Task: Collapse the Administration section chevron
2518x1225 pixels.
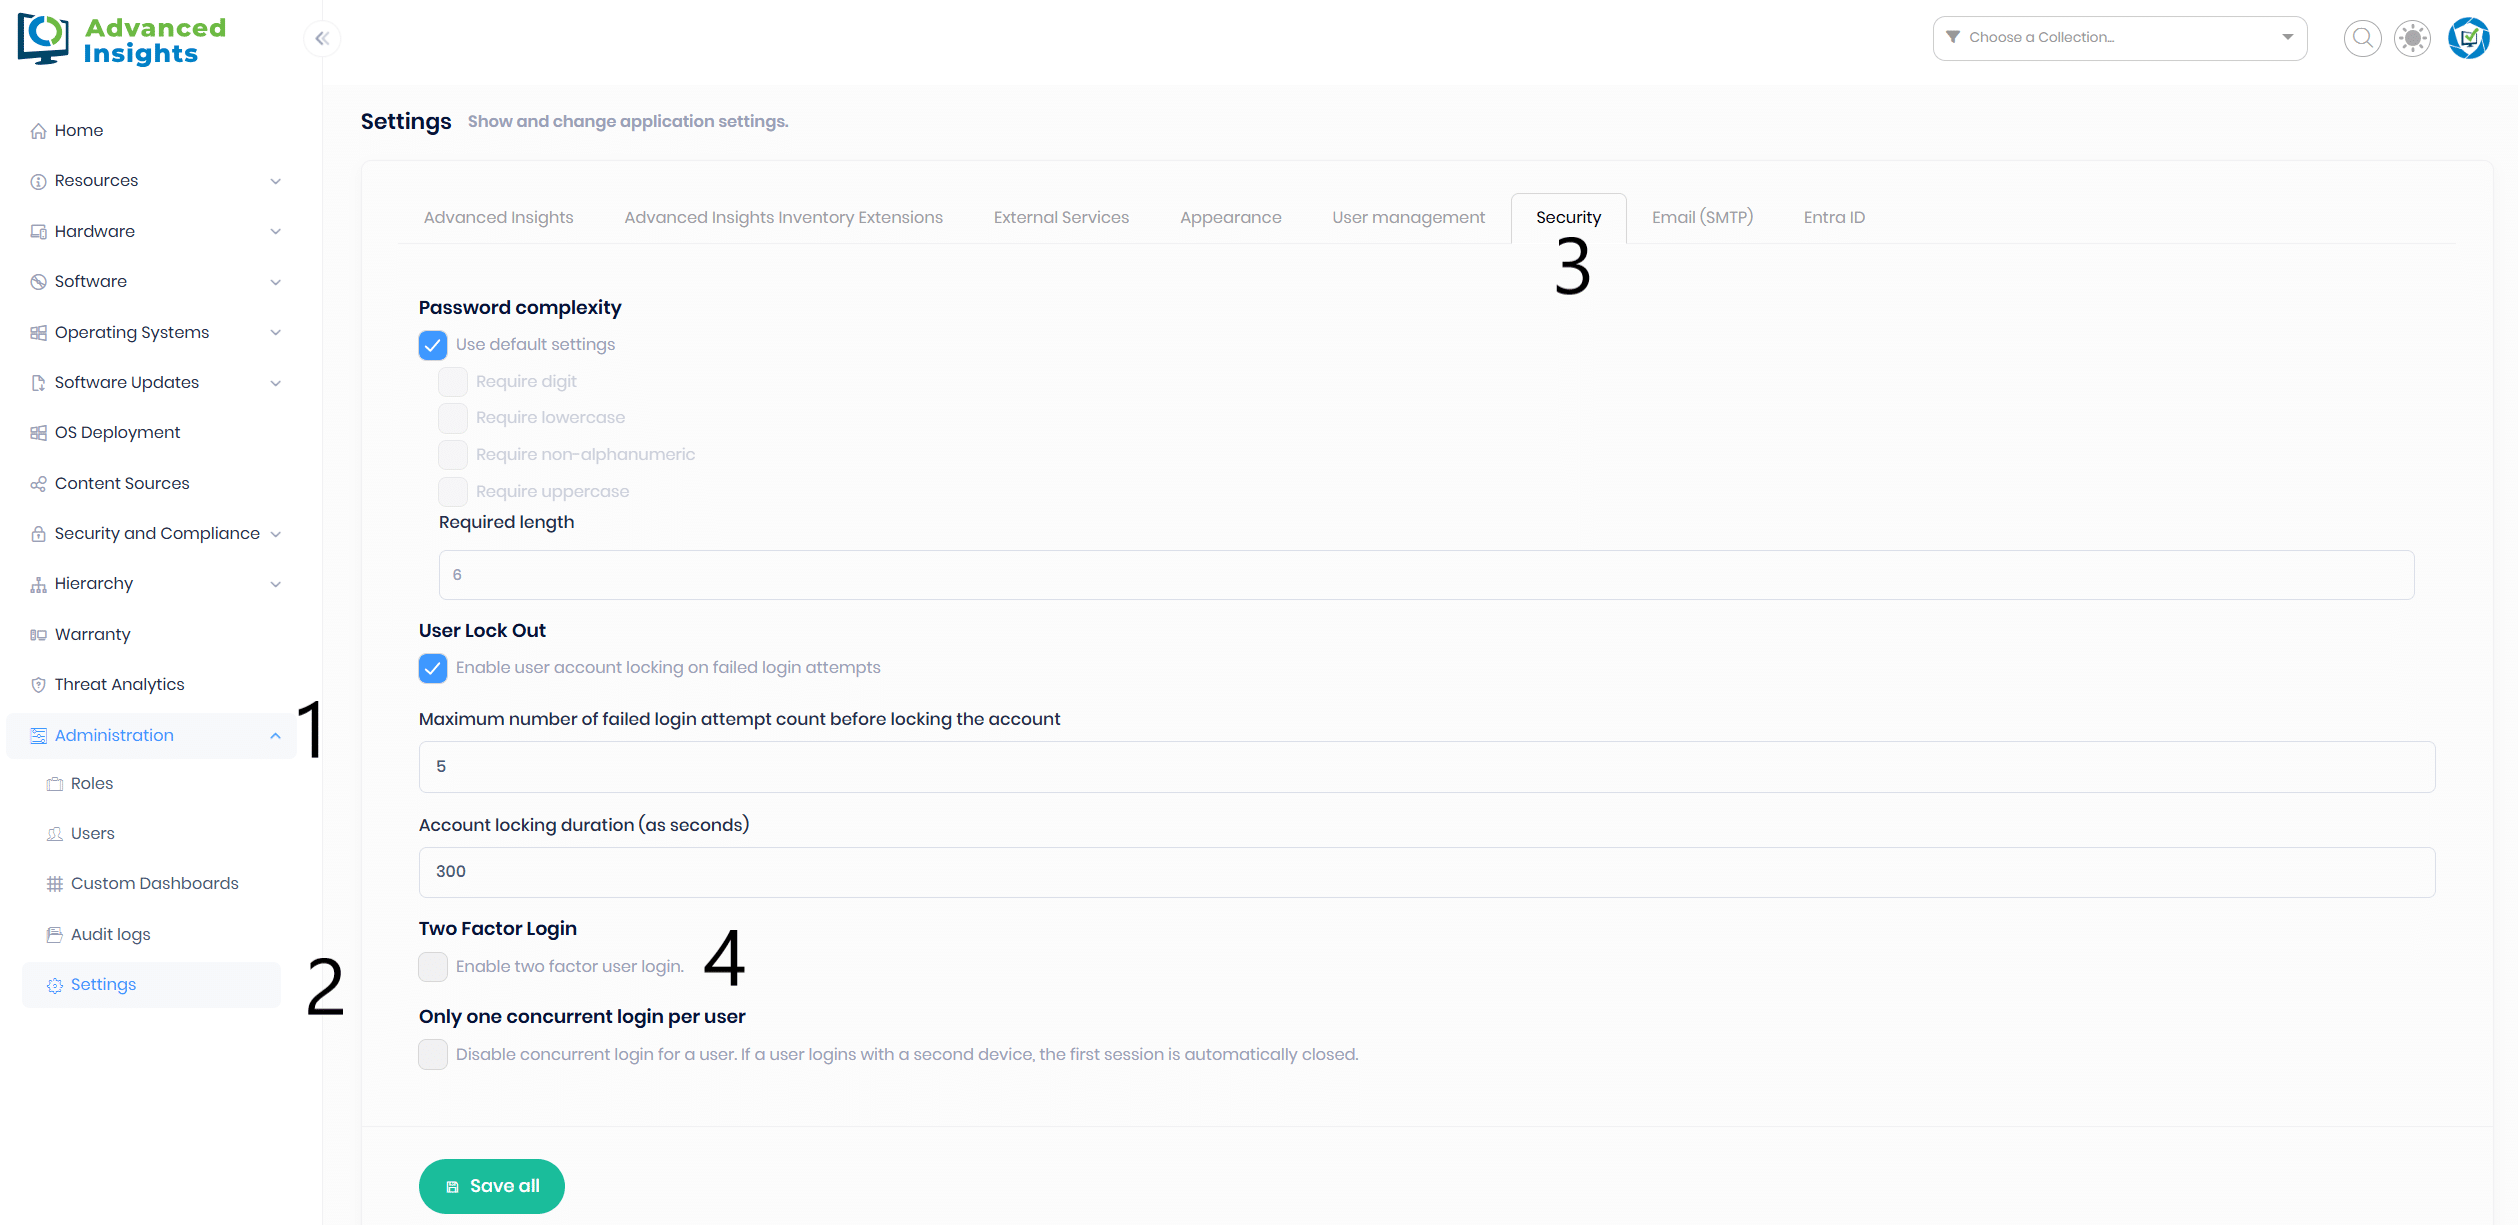Action: click(x=276, y=736)
